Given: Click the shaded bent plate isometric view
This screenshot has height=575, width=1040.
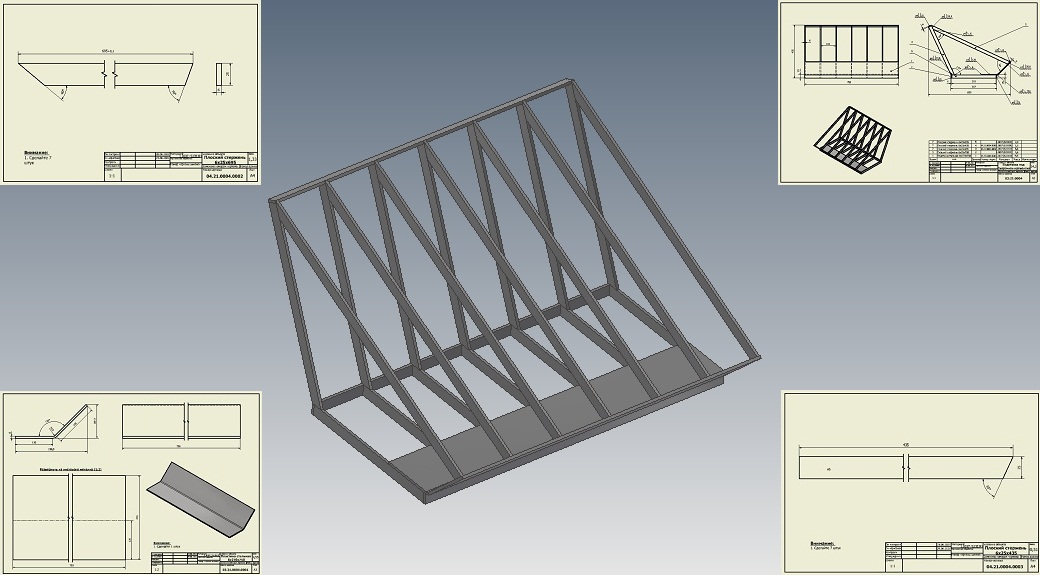Looking at the screenshot, I should click(x=200, y=499).
